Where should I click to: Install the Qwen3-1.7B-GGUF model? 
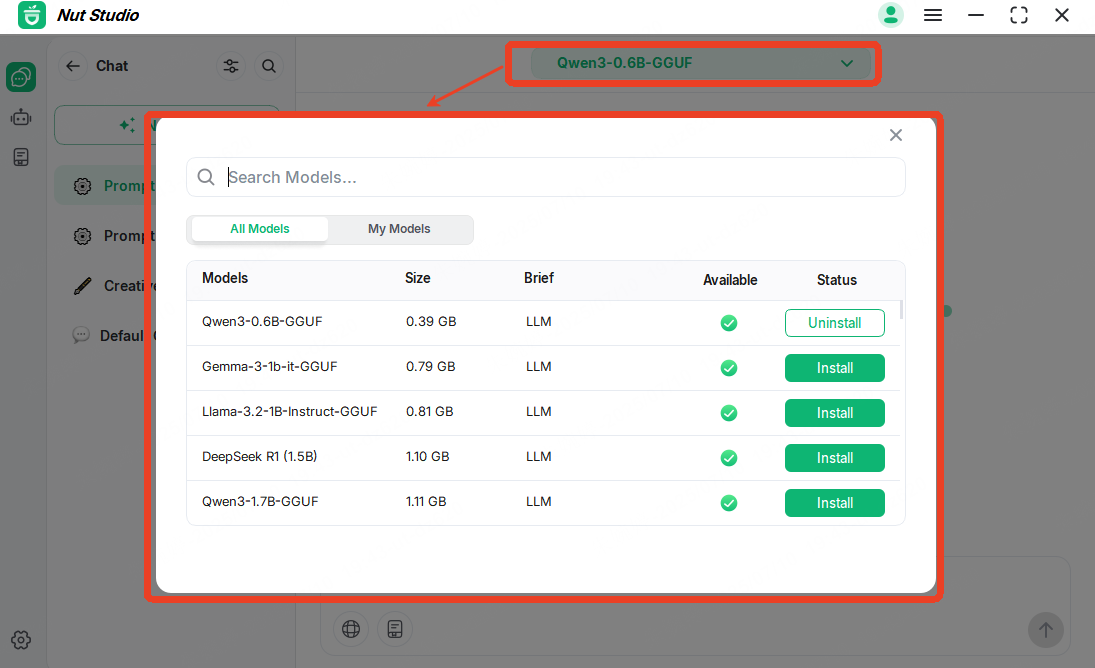coord(835,503)
